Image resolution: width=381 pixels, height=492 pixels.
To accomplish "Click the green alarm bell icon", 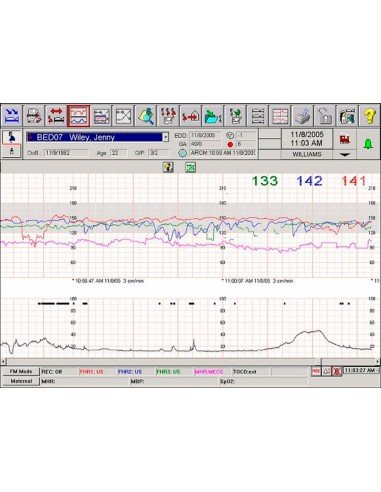I will 368,144.
